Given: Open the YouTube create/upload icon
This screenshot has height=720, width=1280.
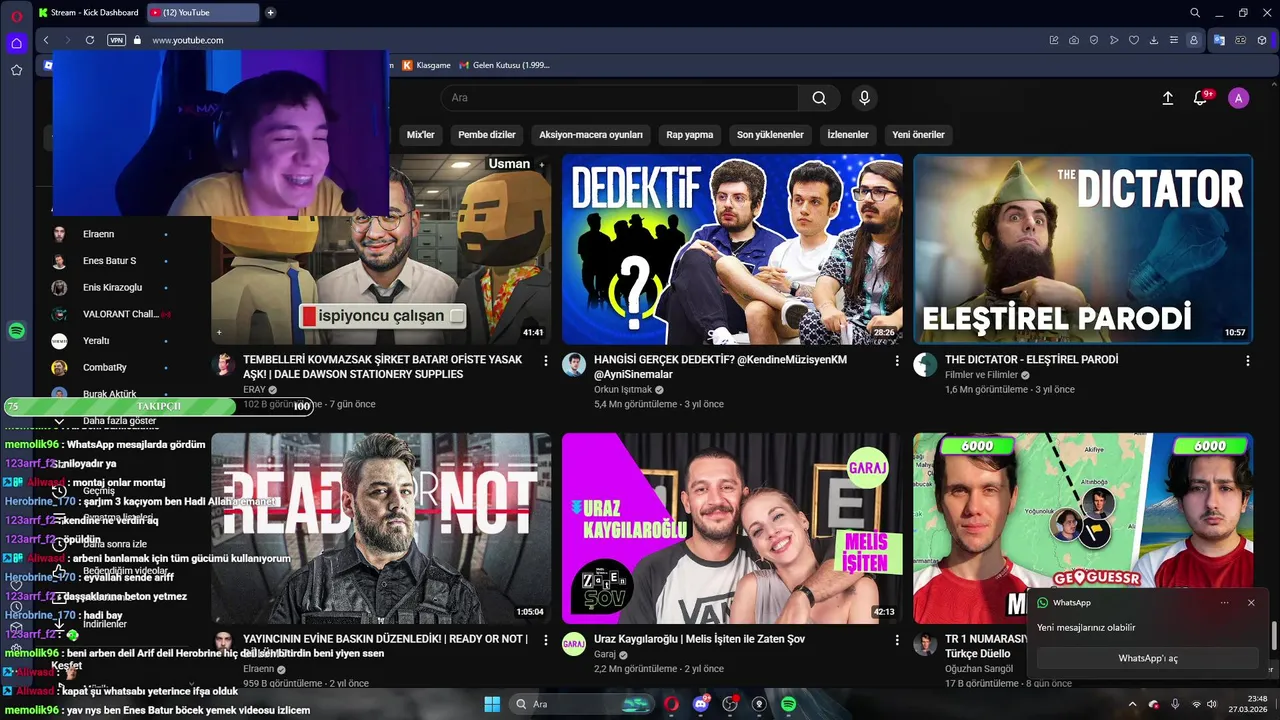Looking at the screenshot, I should [x=1167, y=98].
